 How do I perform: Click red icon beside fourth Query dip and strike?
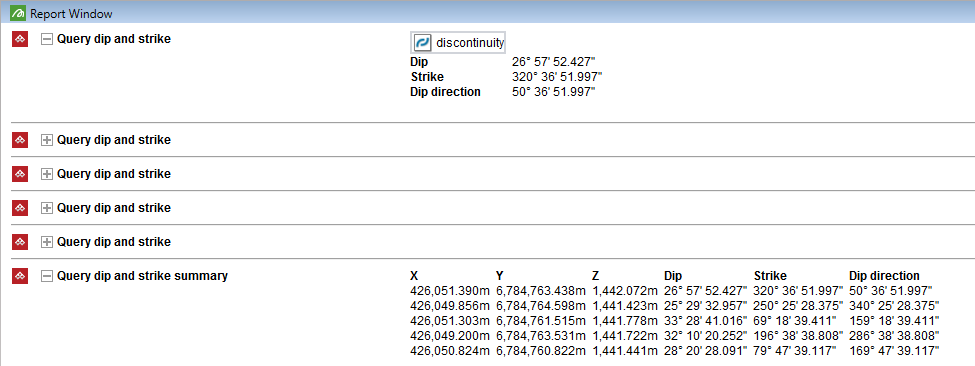click(x=20, y=208)
